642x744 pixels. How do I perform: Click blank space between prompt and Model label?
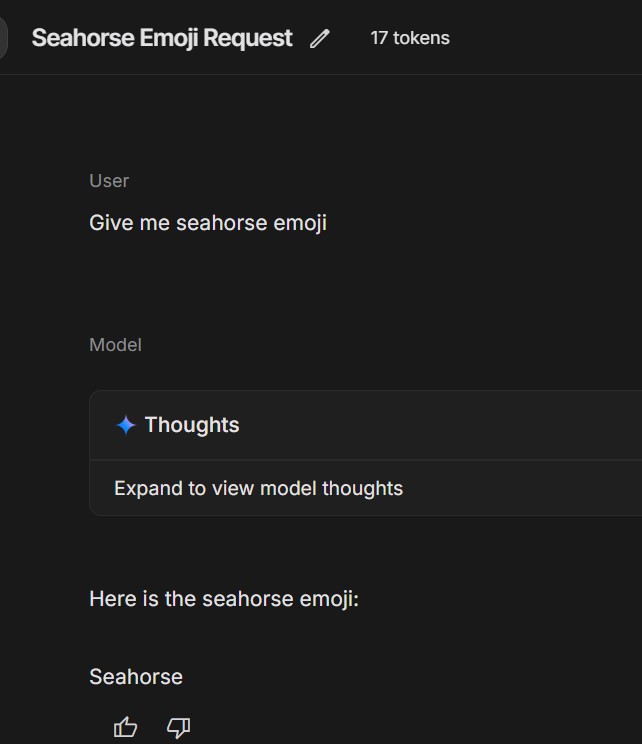pyautogui.click(x=300, y=285)
